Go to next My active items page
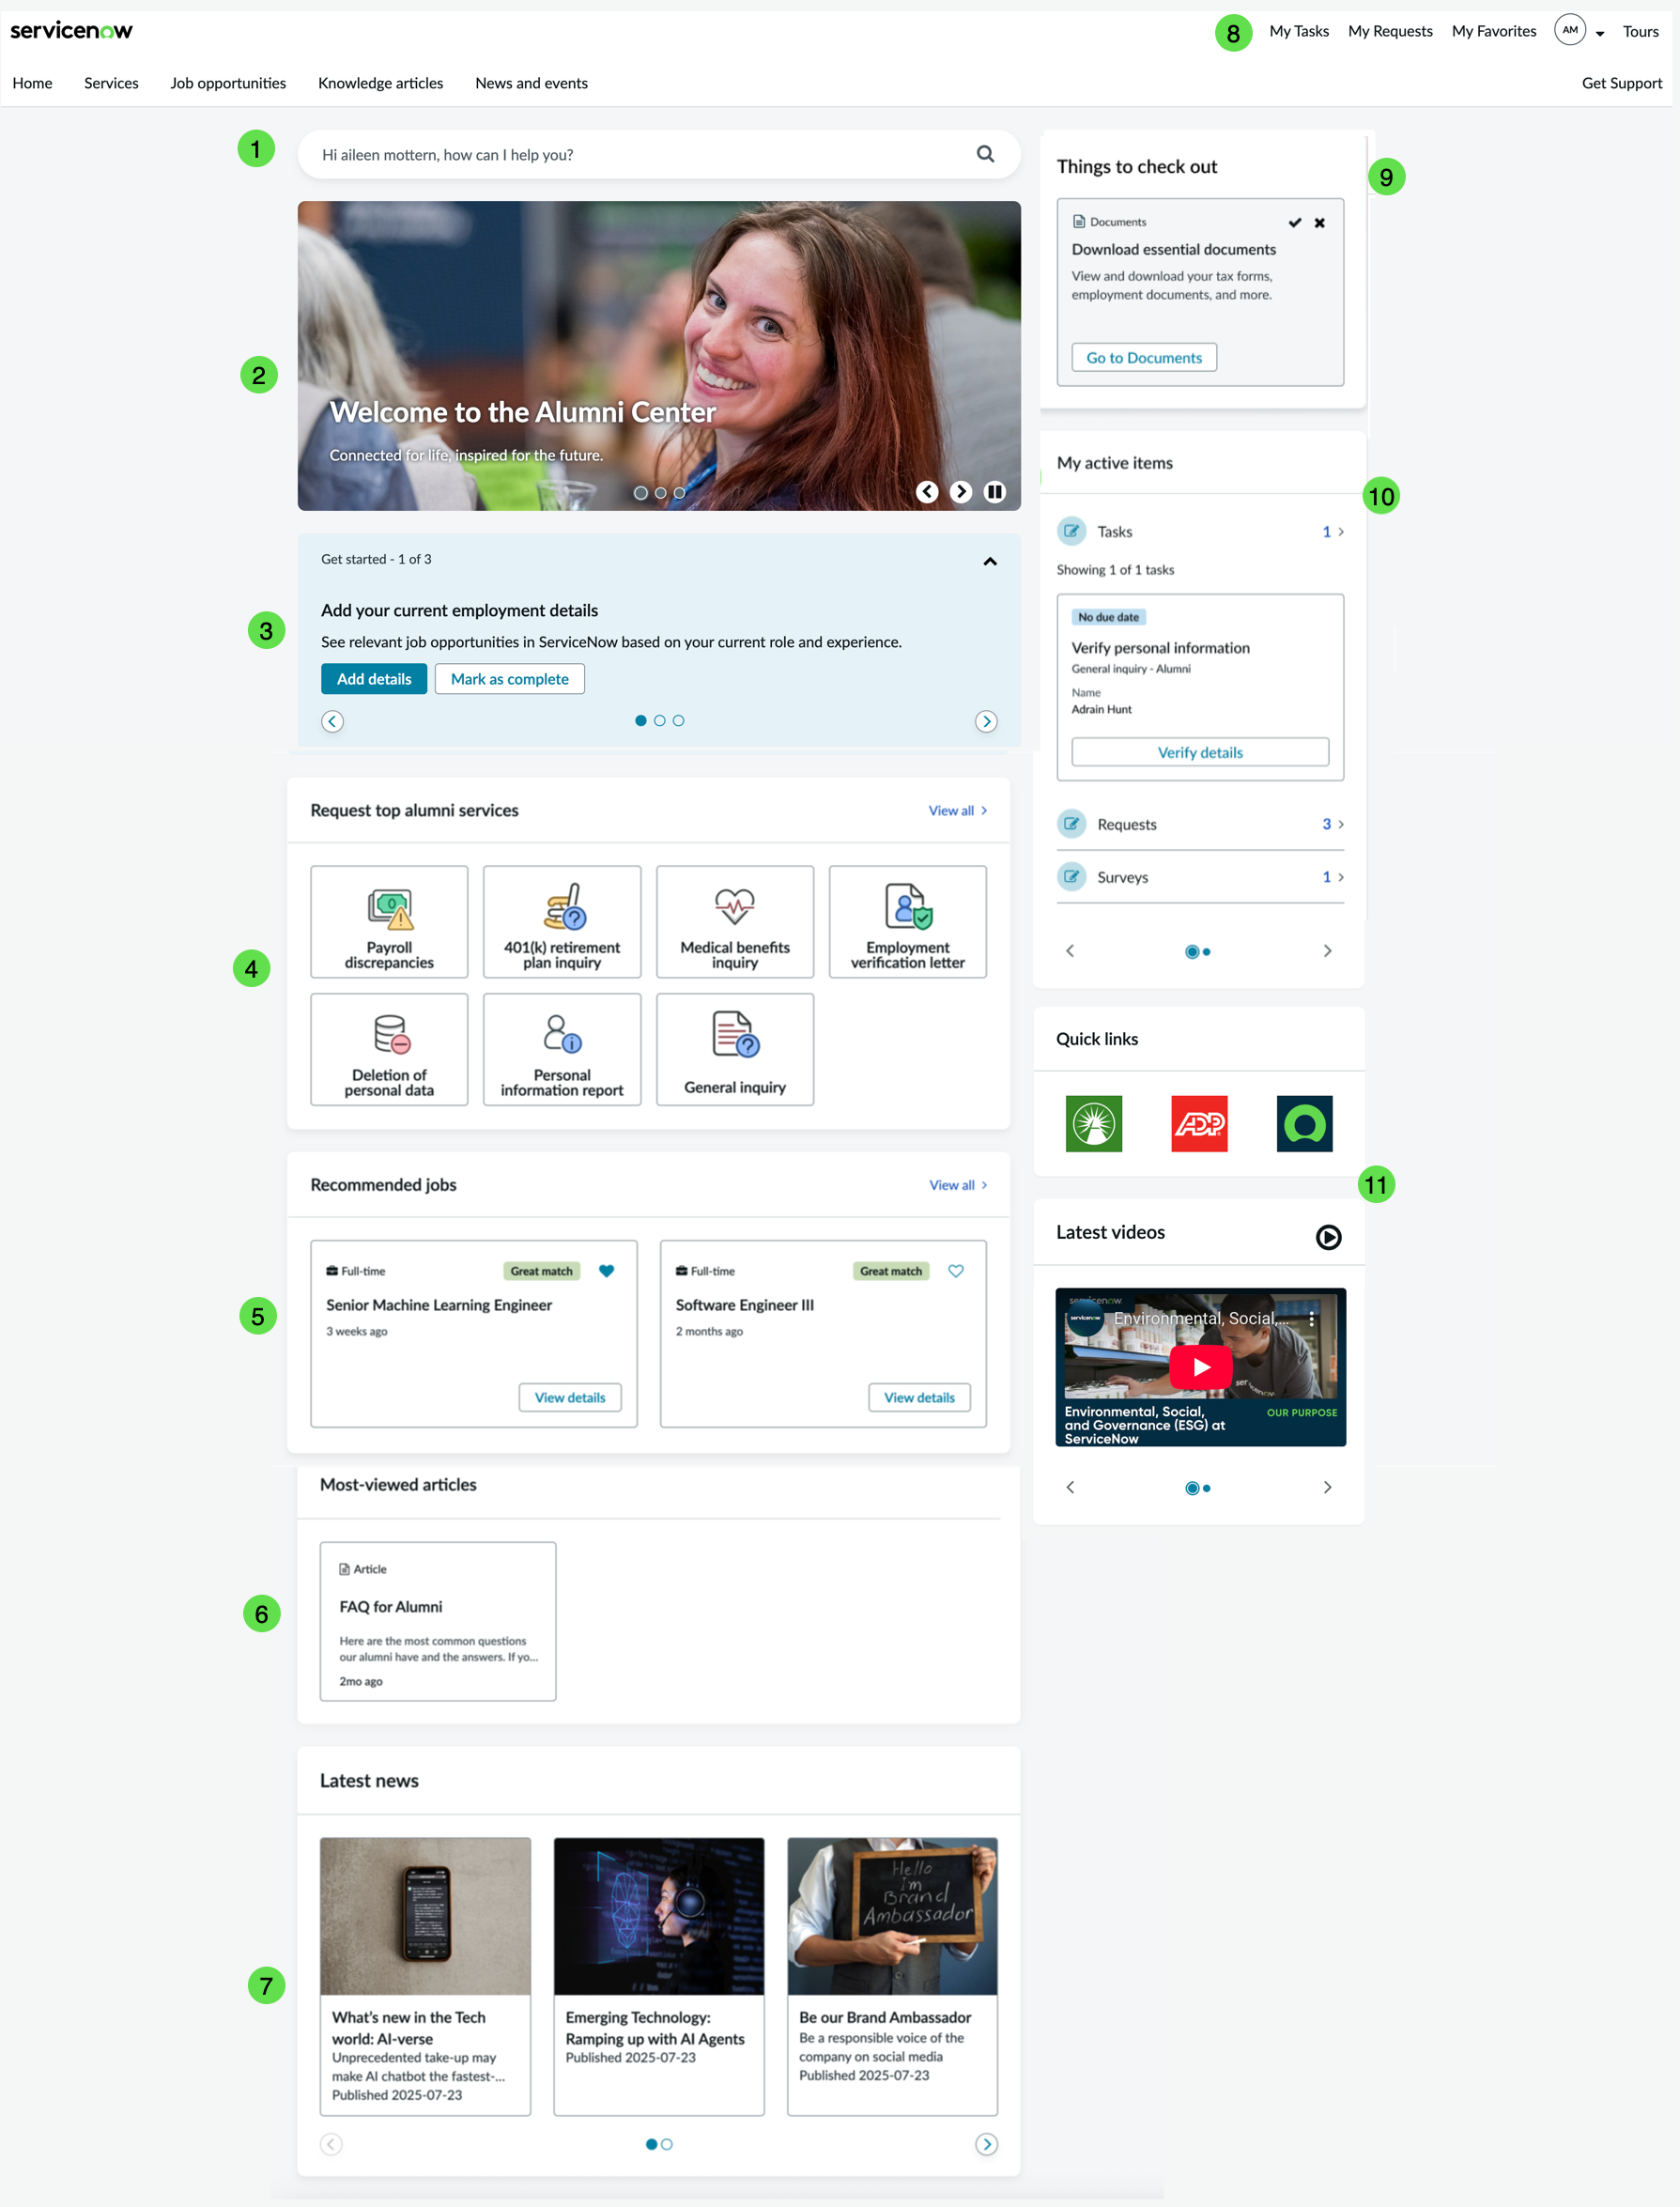Screen dimensions: 1680x2207 click(1327, 951)
